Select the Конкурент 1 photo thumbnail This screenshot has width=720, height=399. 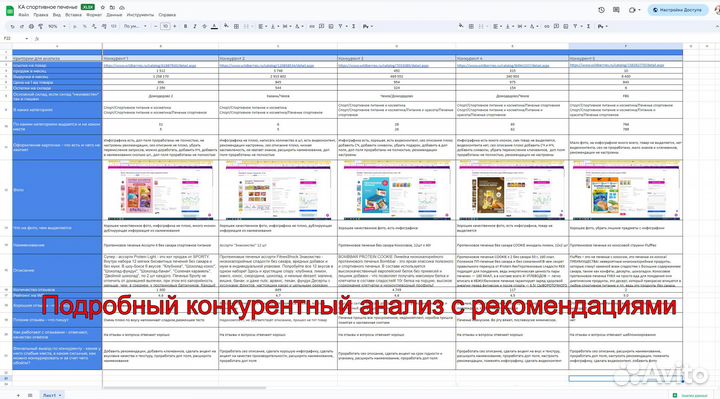click(x=160, y=190)
